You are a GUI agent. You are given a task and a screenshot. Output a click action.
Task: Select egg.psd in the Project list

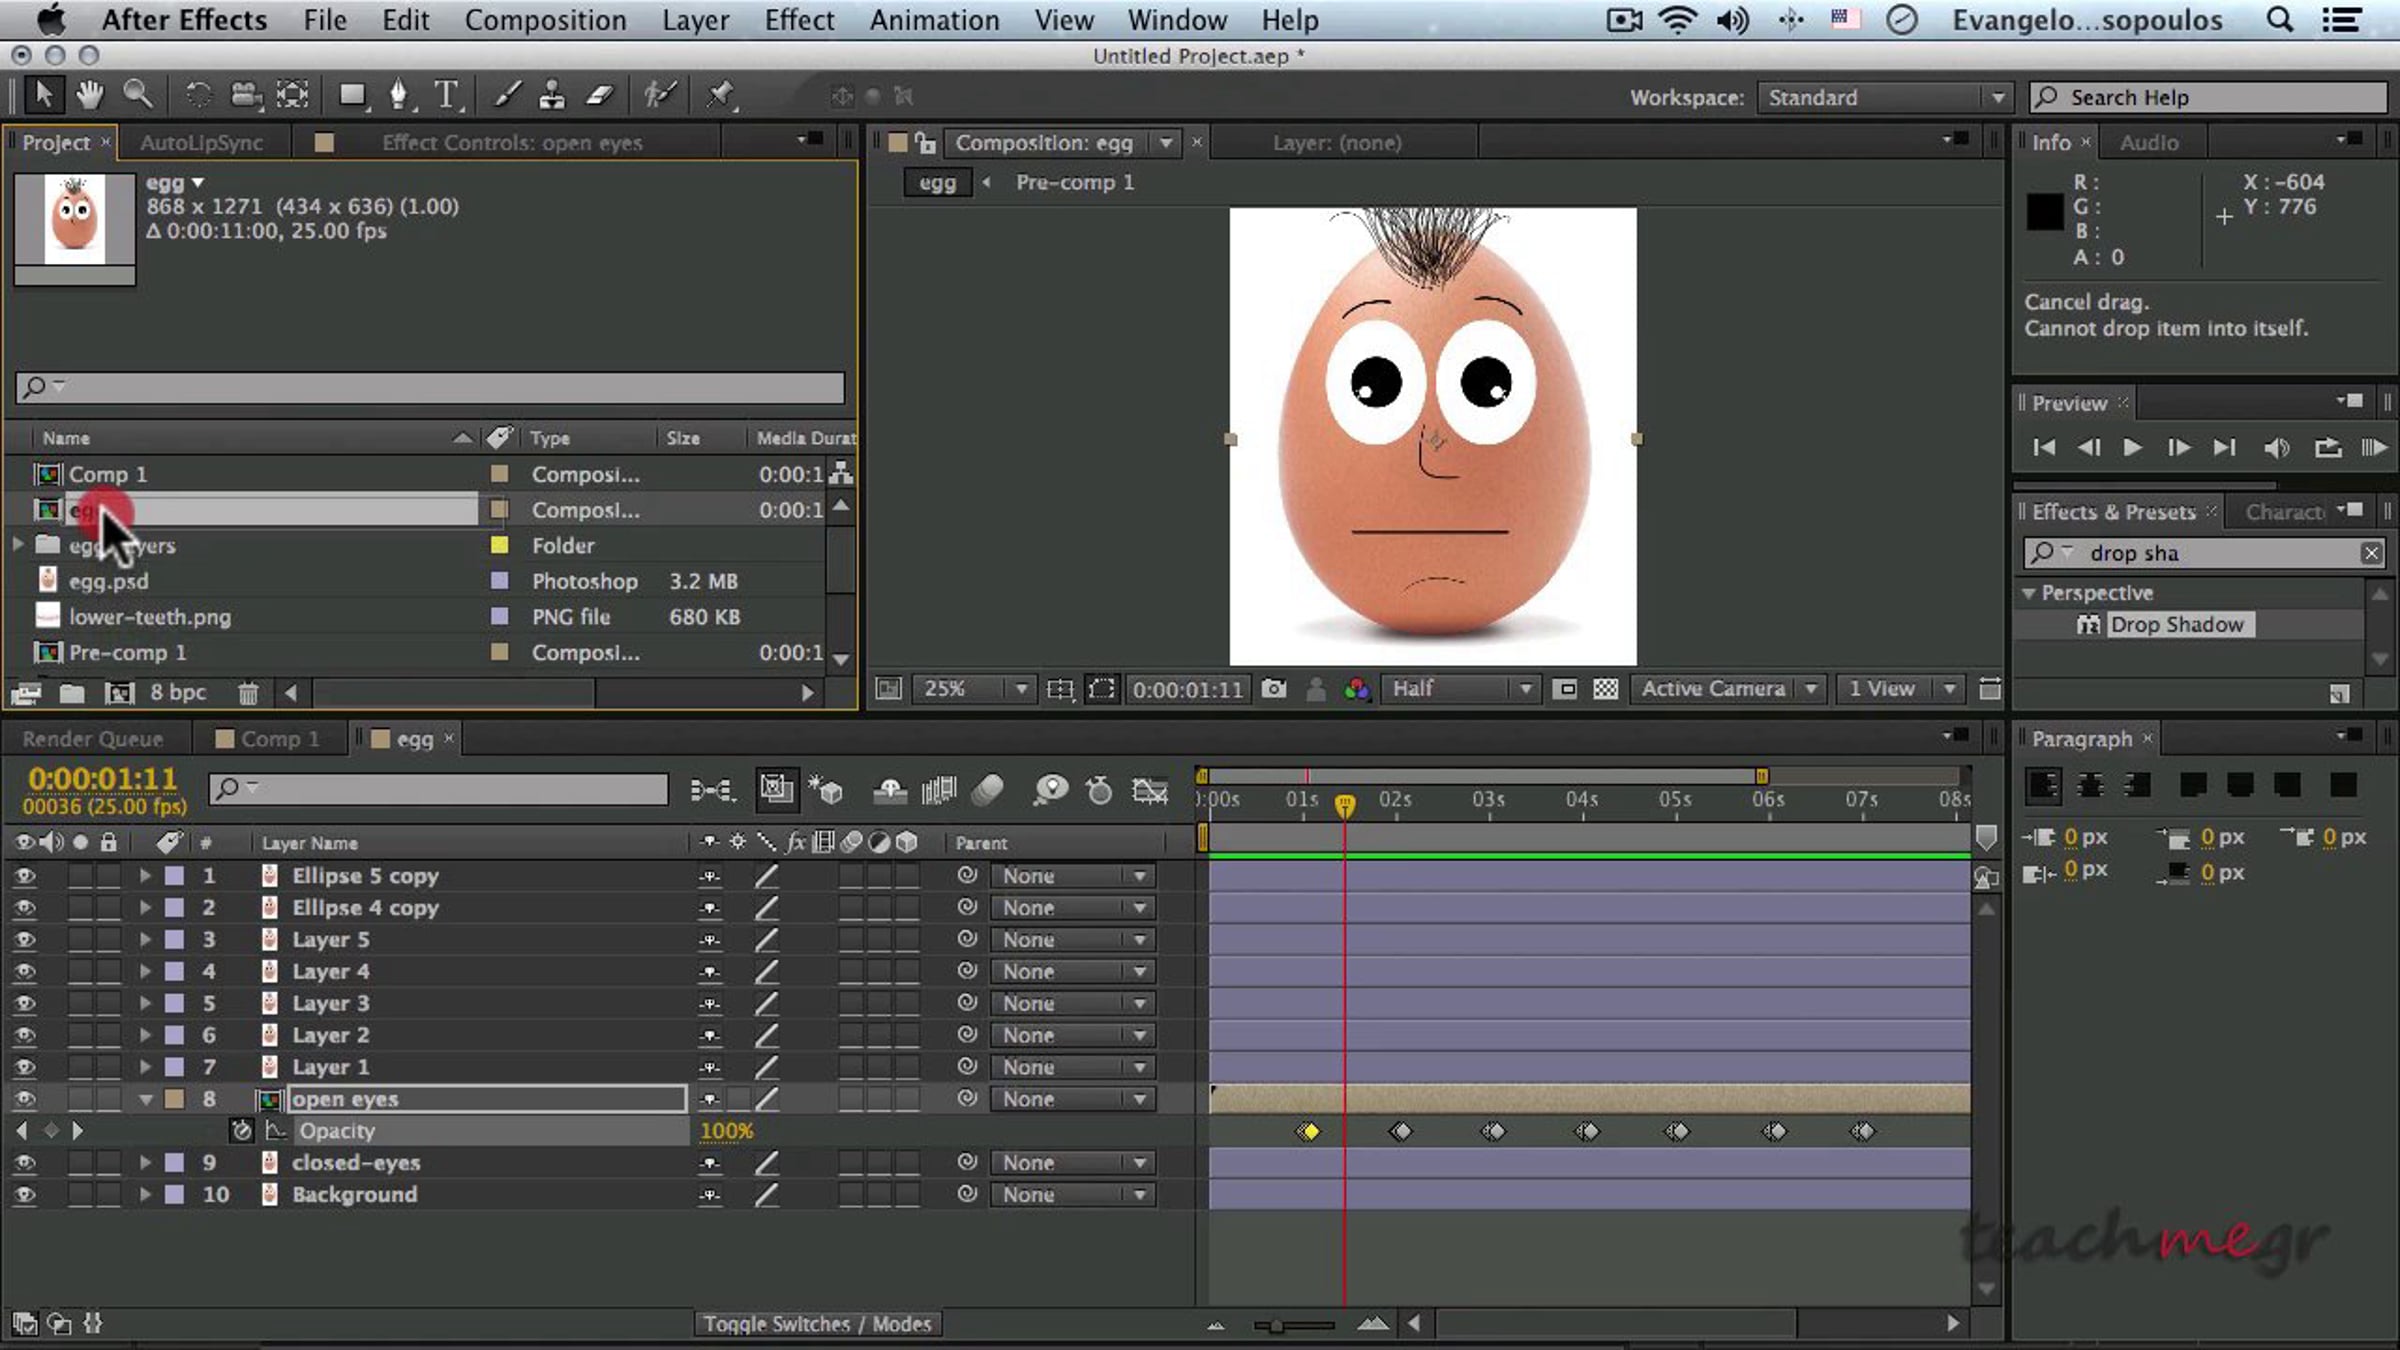pos(108,581)
